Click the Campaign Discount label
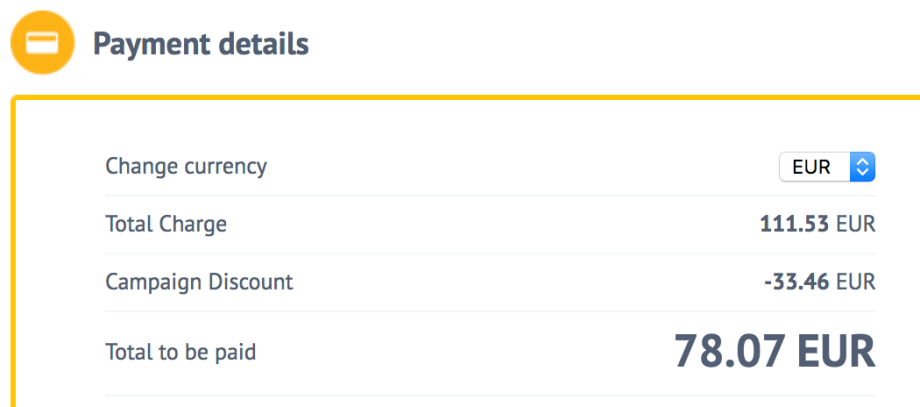Screen dimensions: 920x407 (199, 282)
